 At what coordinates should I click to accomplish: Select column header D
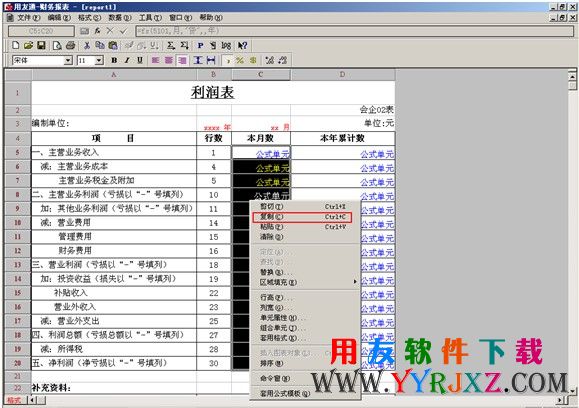(x=343, y=75)
